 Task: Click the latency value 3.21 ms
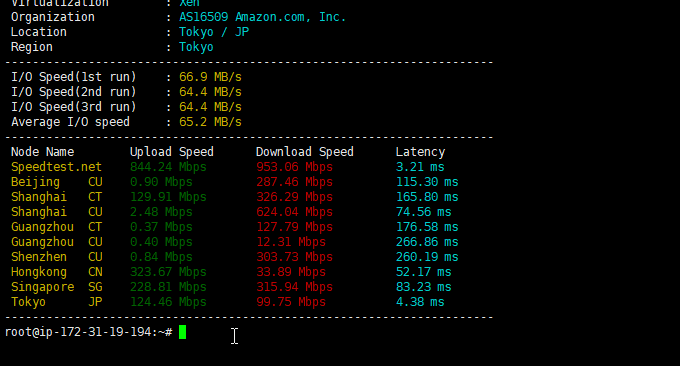[x=420, y=167]
